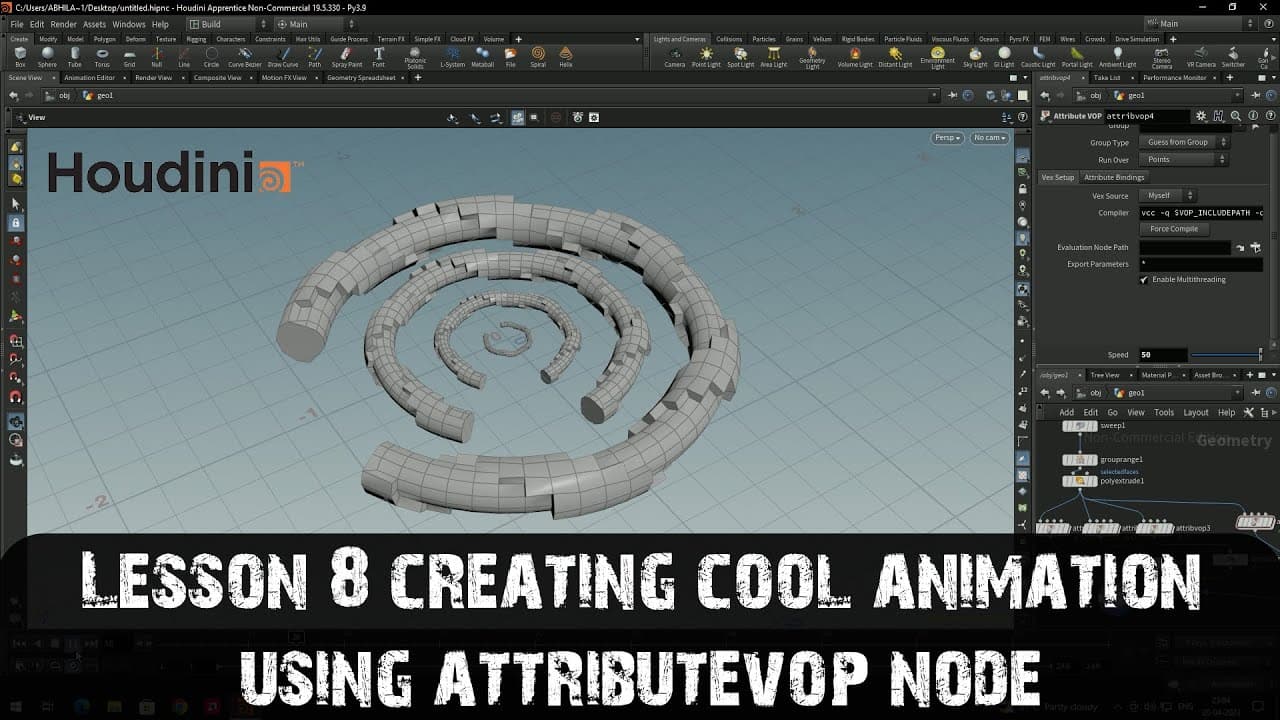Screen dimensions: 1280x720
Task: Click the Export Parameters field
Action: [x=1200, y=264]
